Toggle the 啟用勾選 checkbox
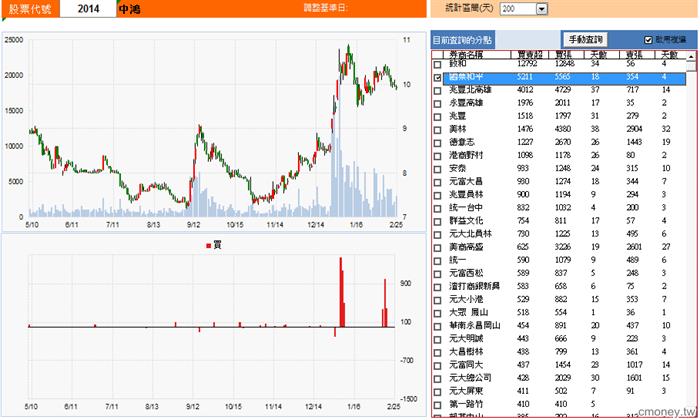The width and height of the screenshot is (700, 420). (x=648, y=40)
